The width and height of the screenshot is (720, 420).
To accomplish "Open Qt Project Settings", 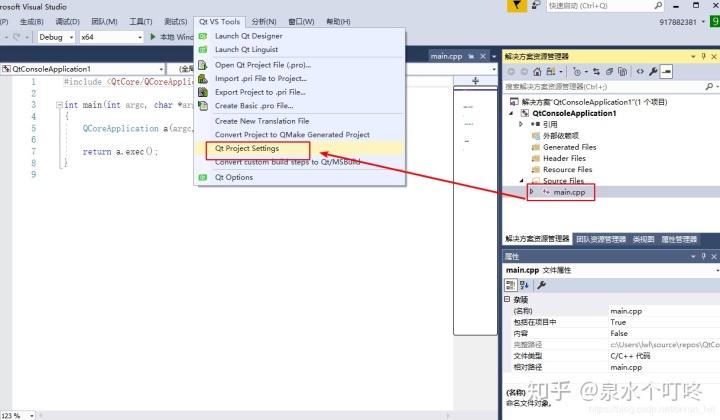I will coord(247,148).
